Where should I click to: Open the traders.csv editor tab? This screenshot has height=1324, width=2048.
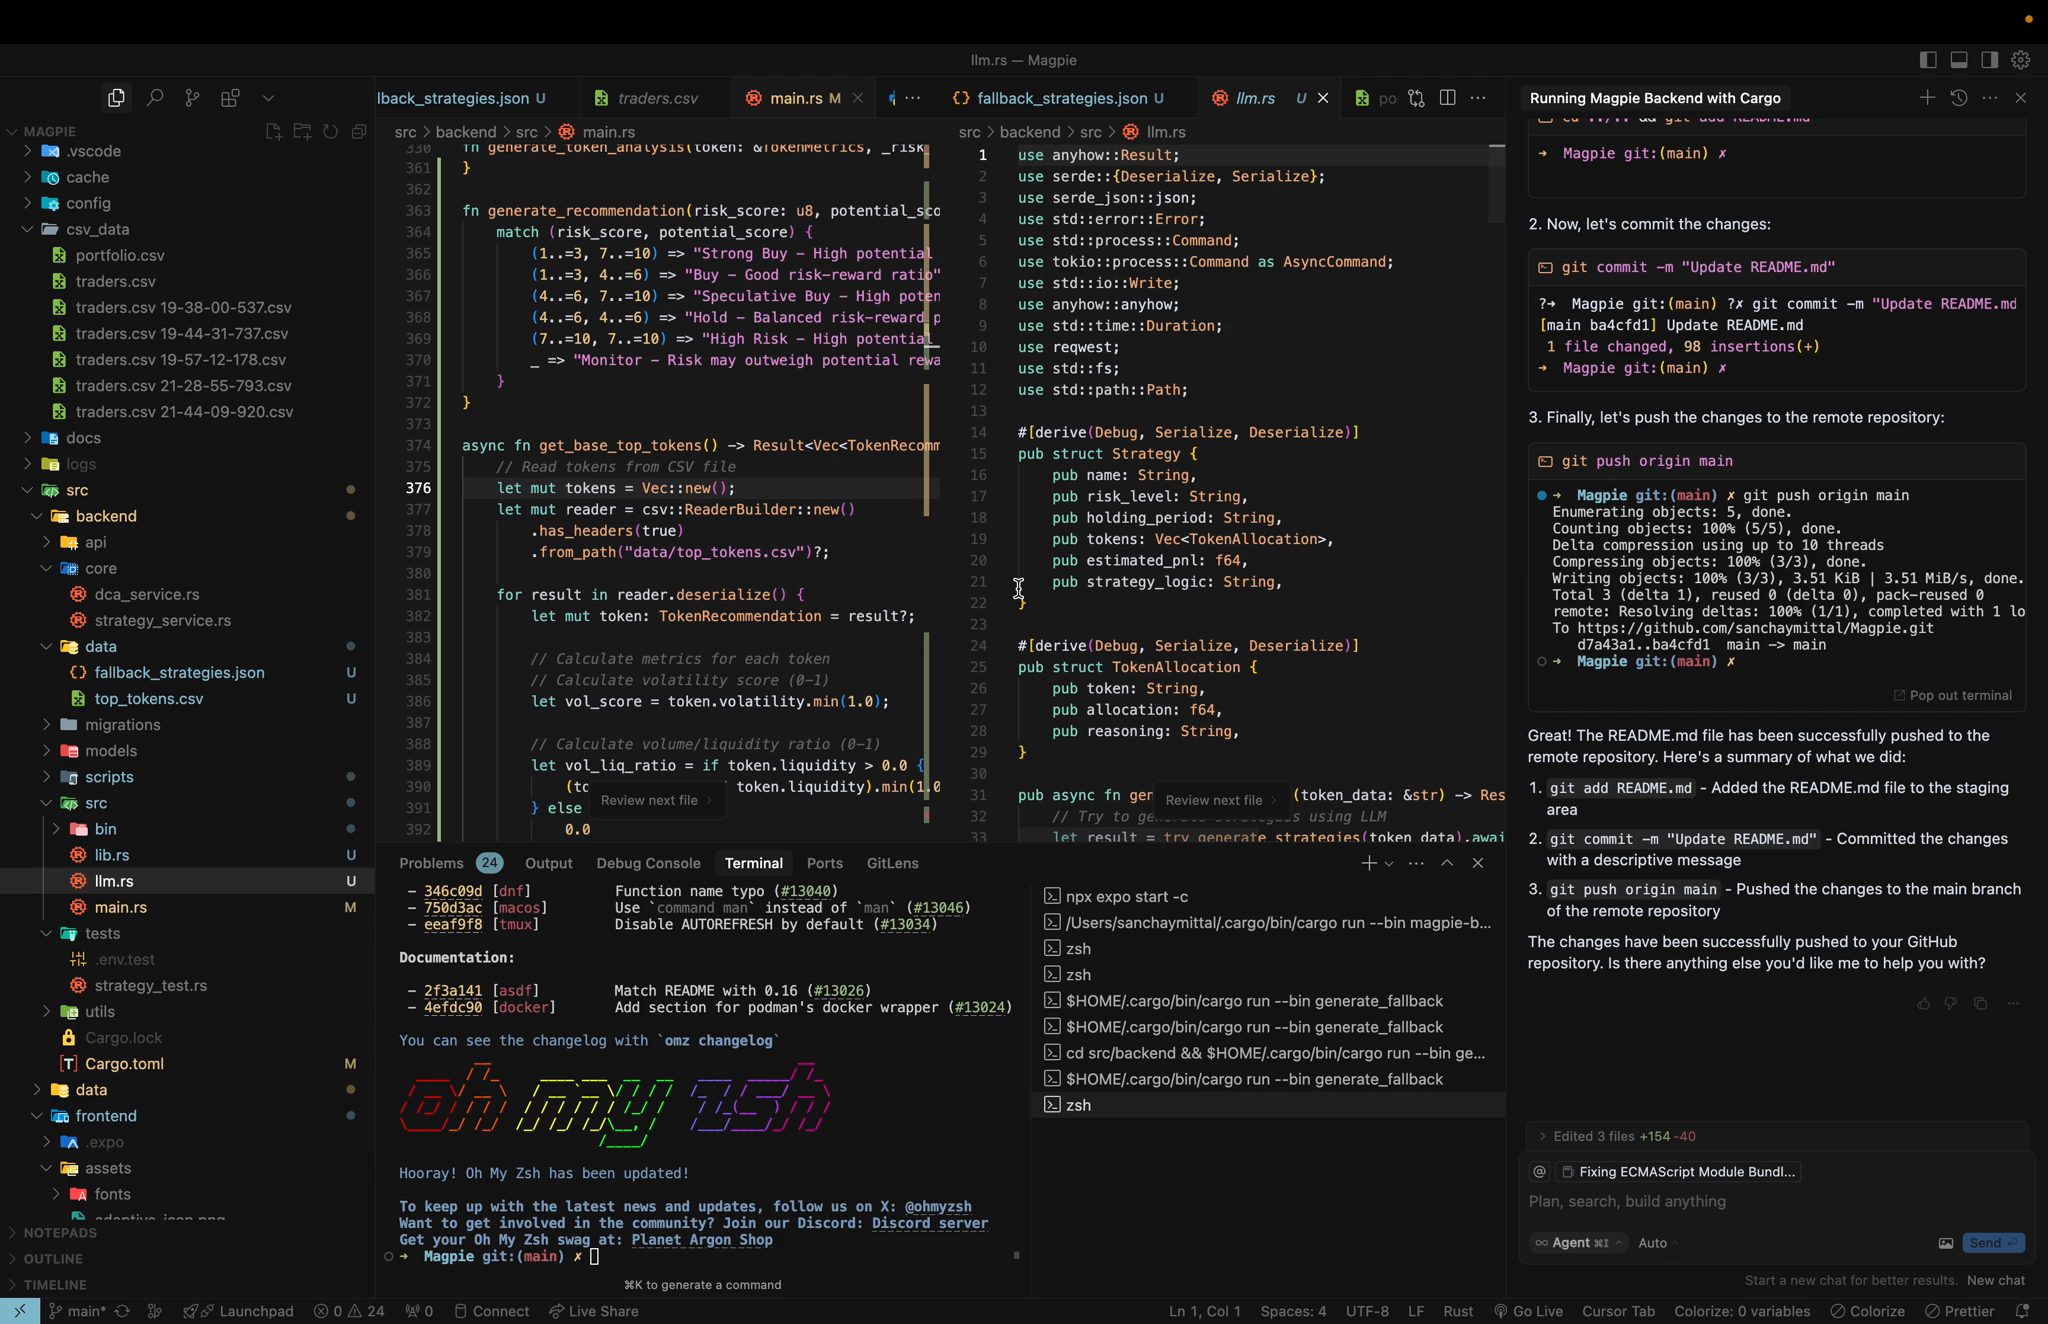[656, 98]
